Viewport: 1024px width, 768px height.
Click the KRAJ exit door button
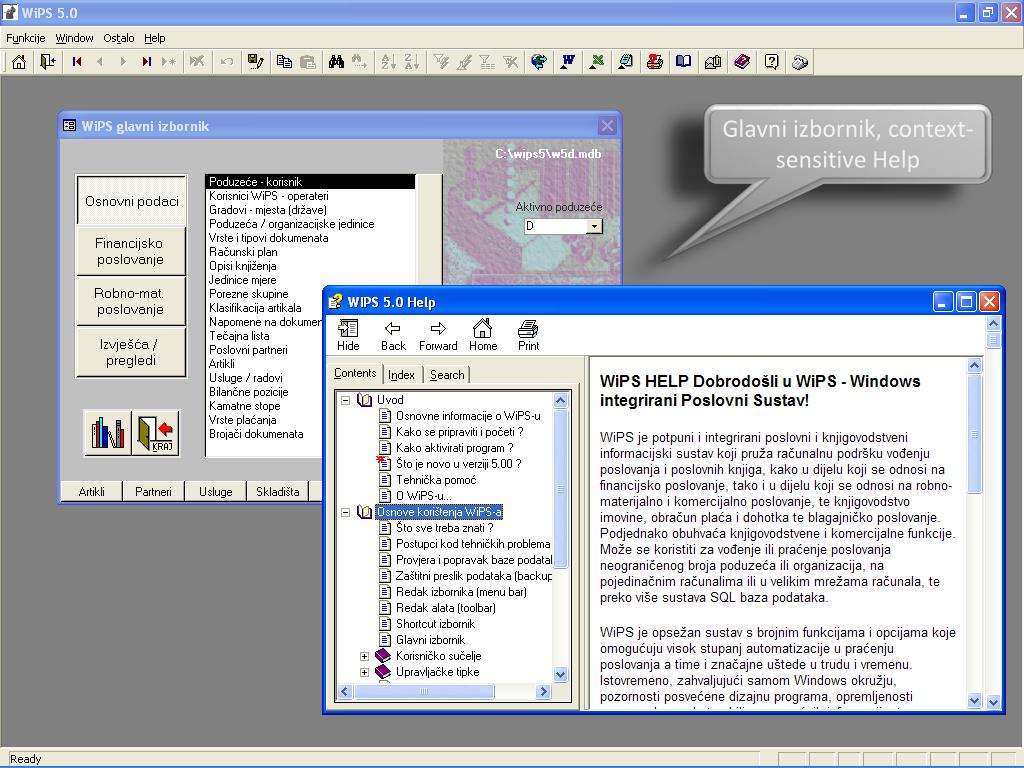pyautogui.click(x=156, y=432)
